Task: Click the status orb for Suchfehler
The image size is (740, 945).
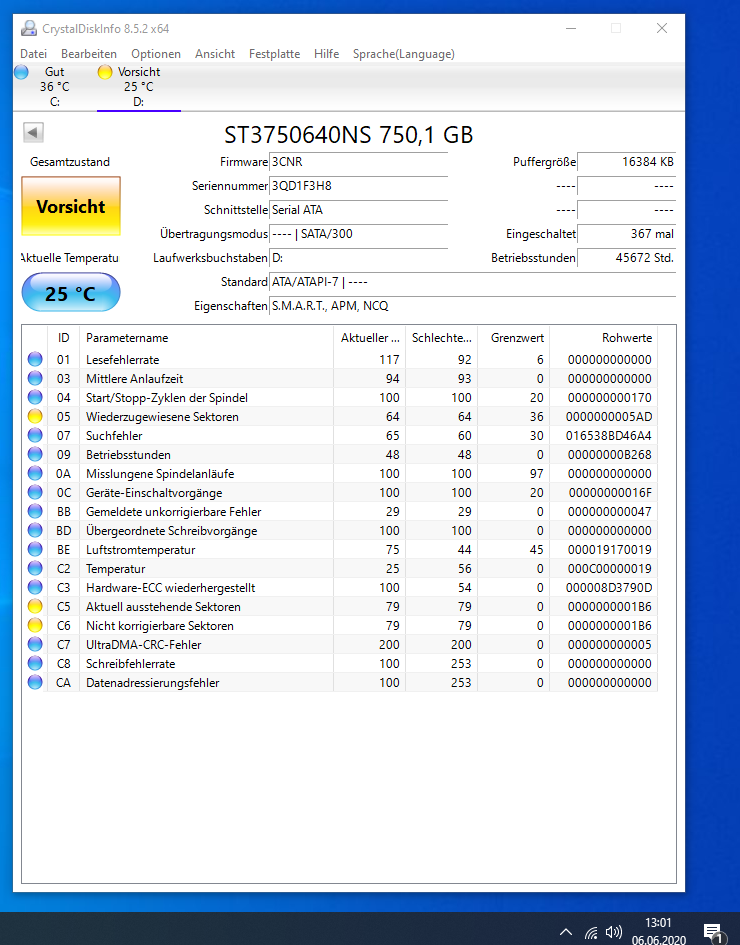Action: click(35, 435)
